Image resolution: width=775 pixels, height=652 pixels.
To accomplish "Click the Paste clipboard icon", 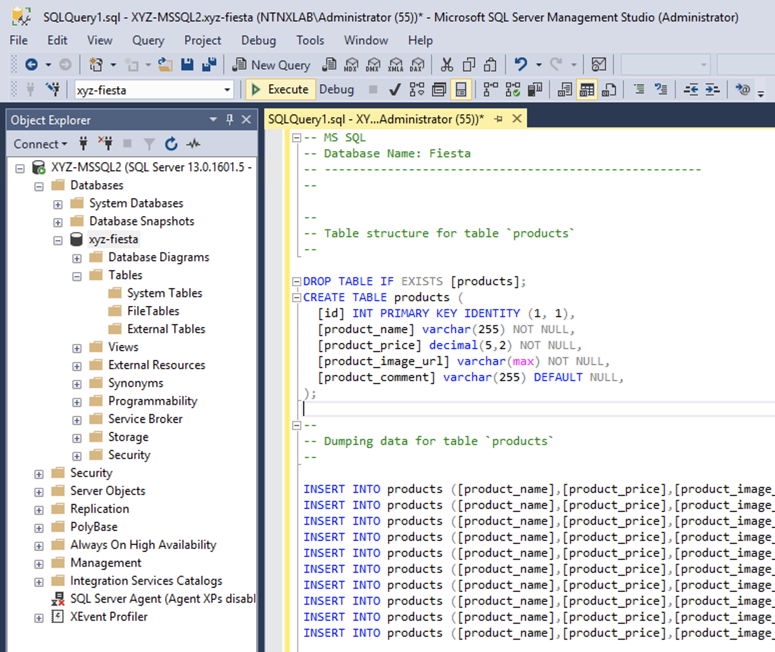I will coord(490,65).
